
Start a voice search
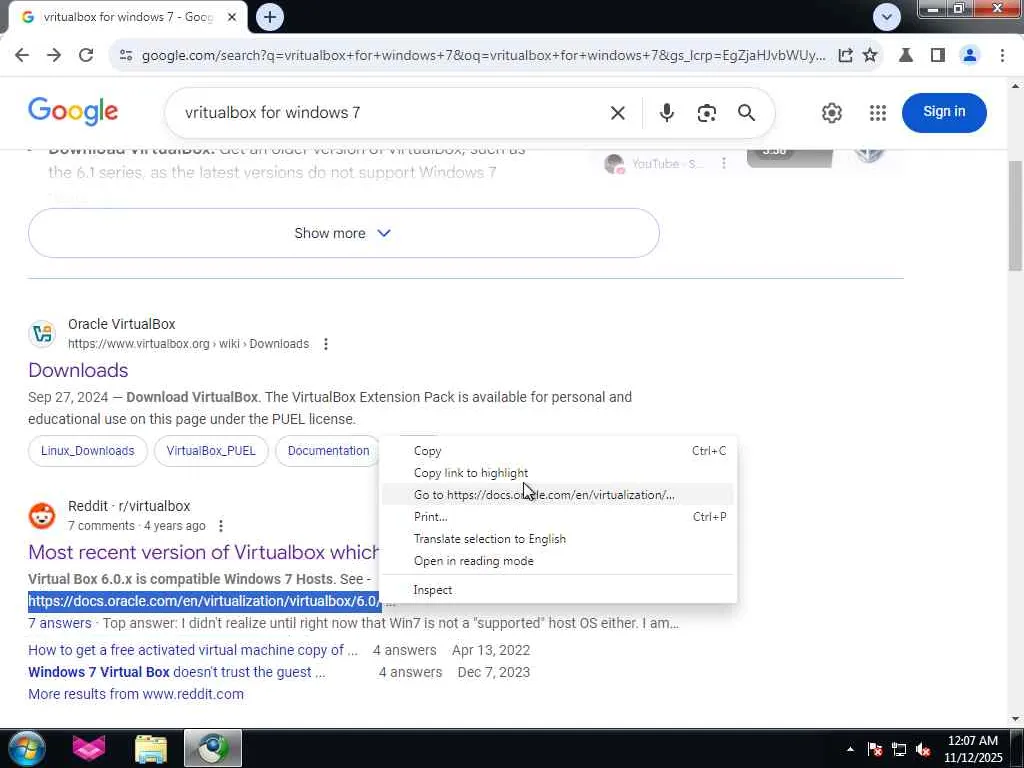(666, 113)
